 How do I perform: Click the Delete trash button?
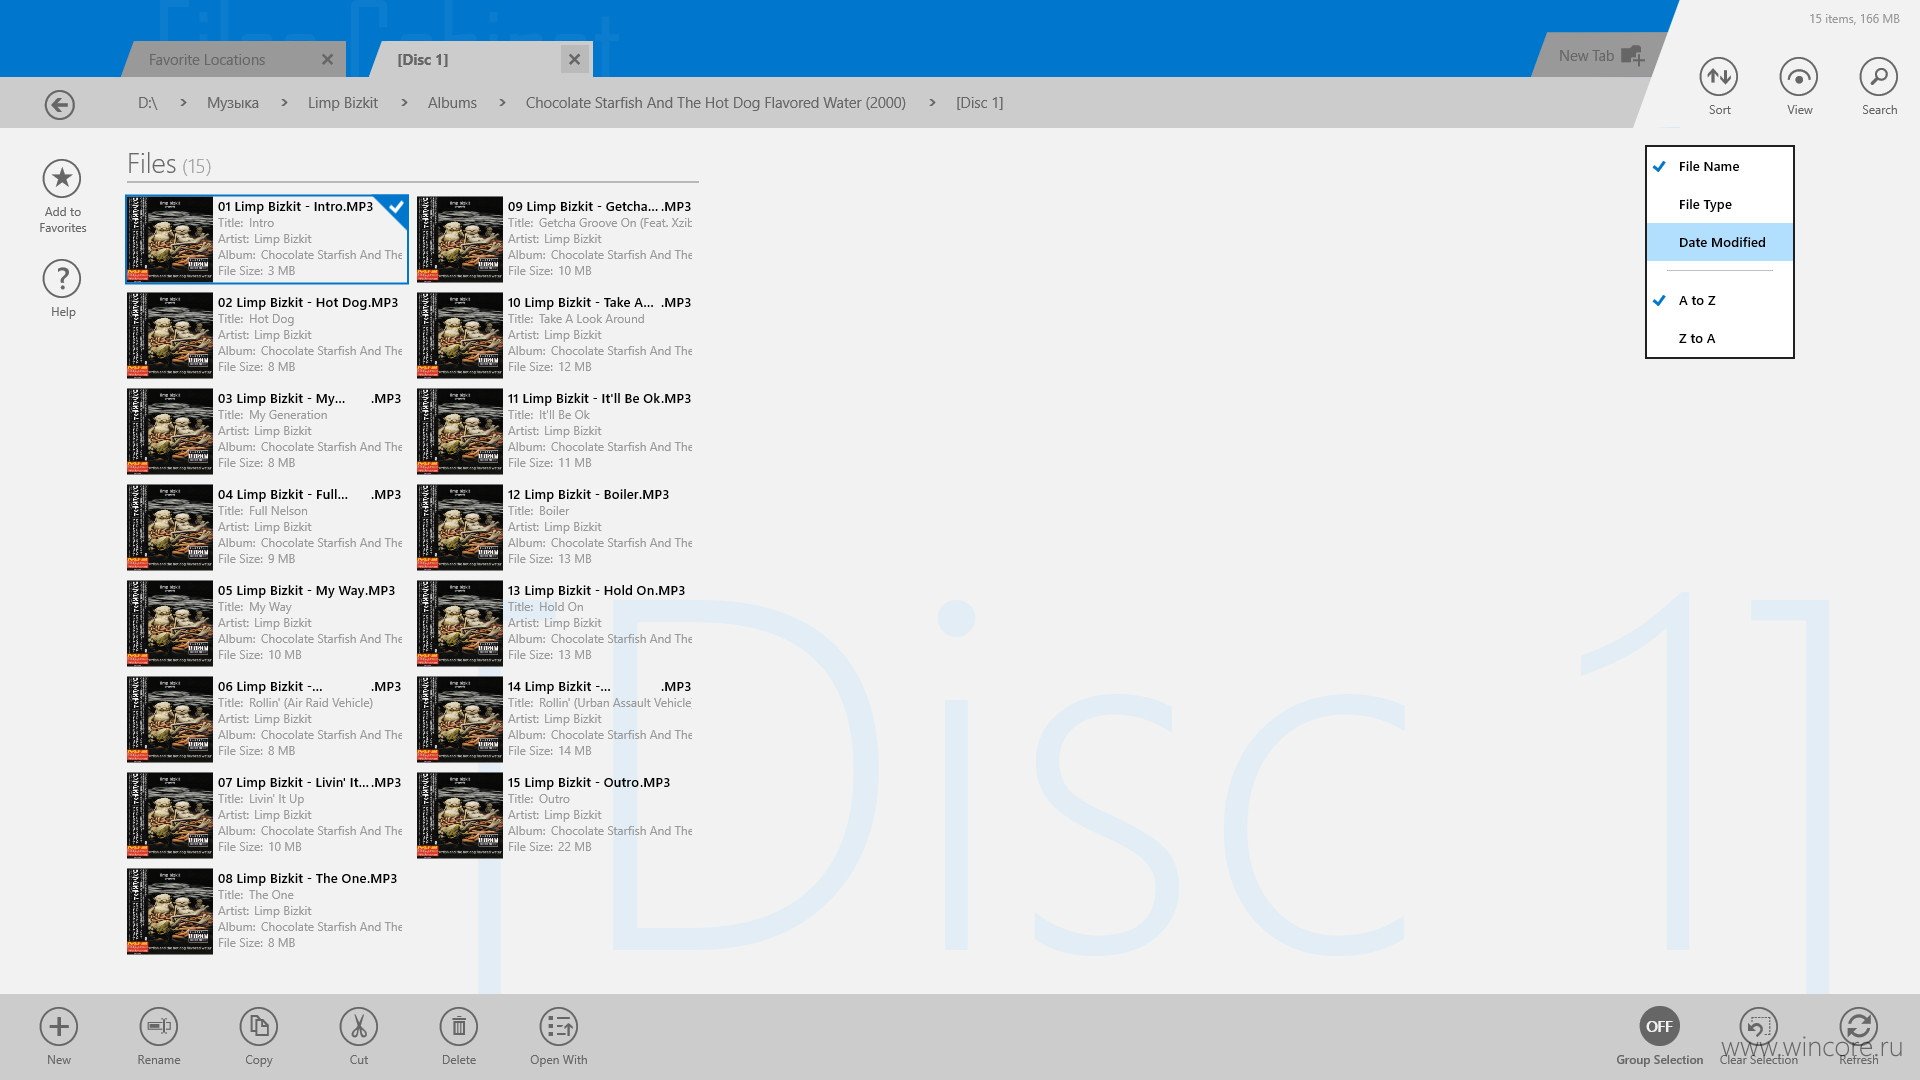[x=459, y=1027]
